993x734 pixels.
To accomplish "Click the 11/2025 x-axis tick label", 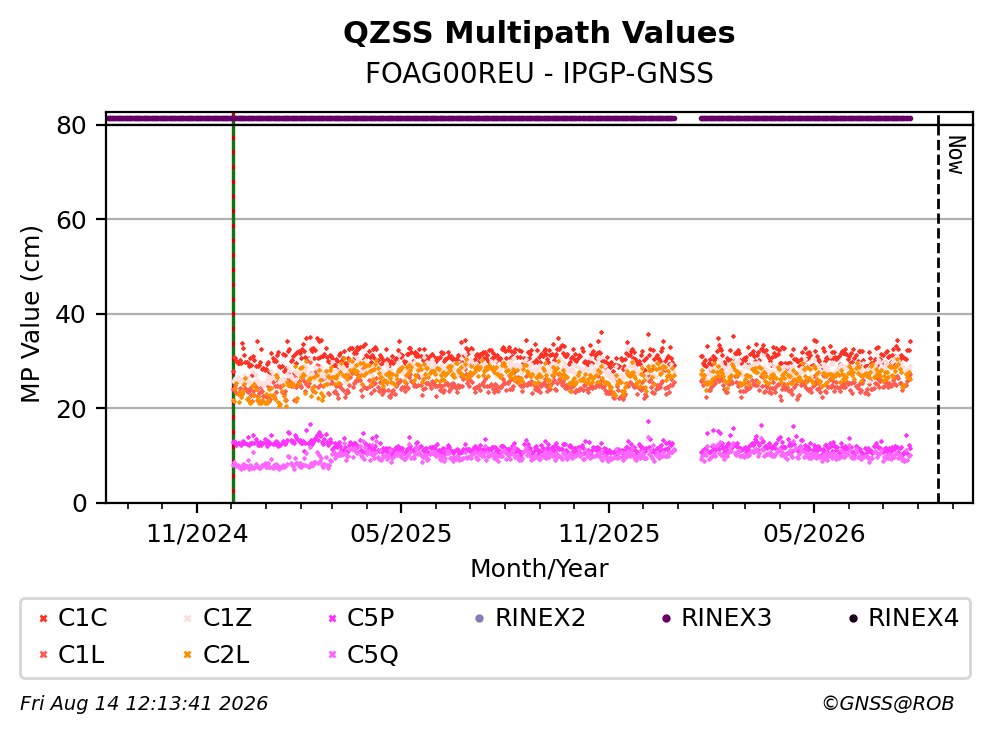I will point(609,534).
